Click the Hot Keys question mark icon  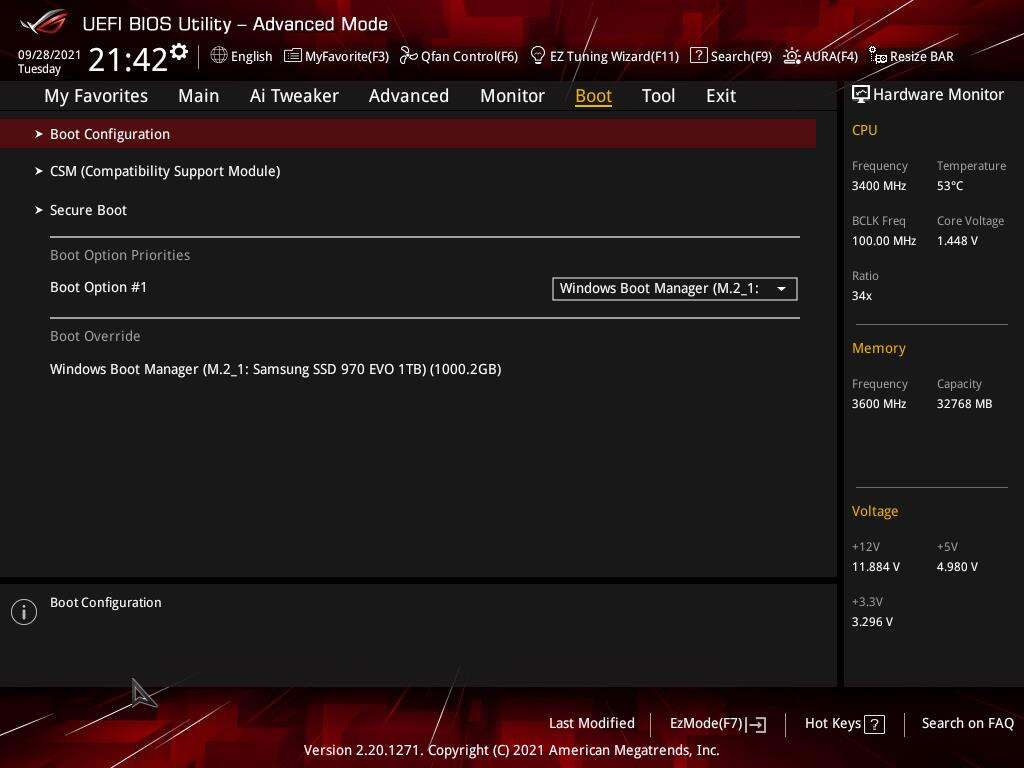[x=874, y=724]
